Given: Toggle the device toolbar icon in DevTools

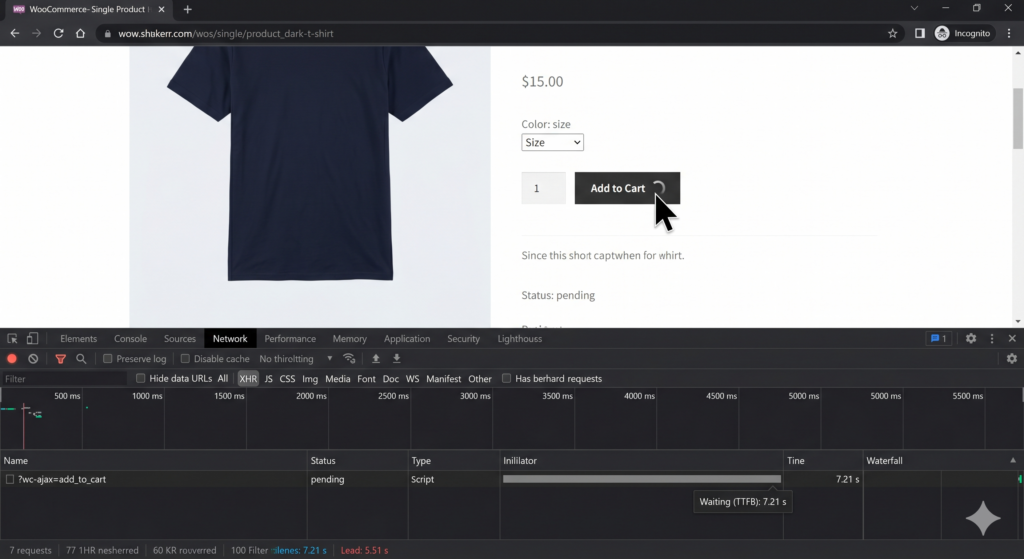Looking at the screenshot, I should (32, 338).
